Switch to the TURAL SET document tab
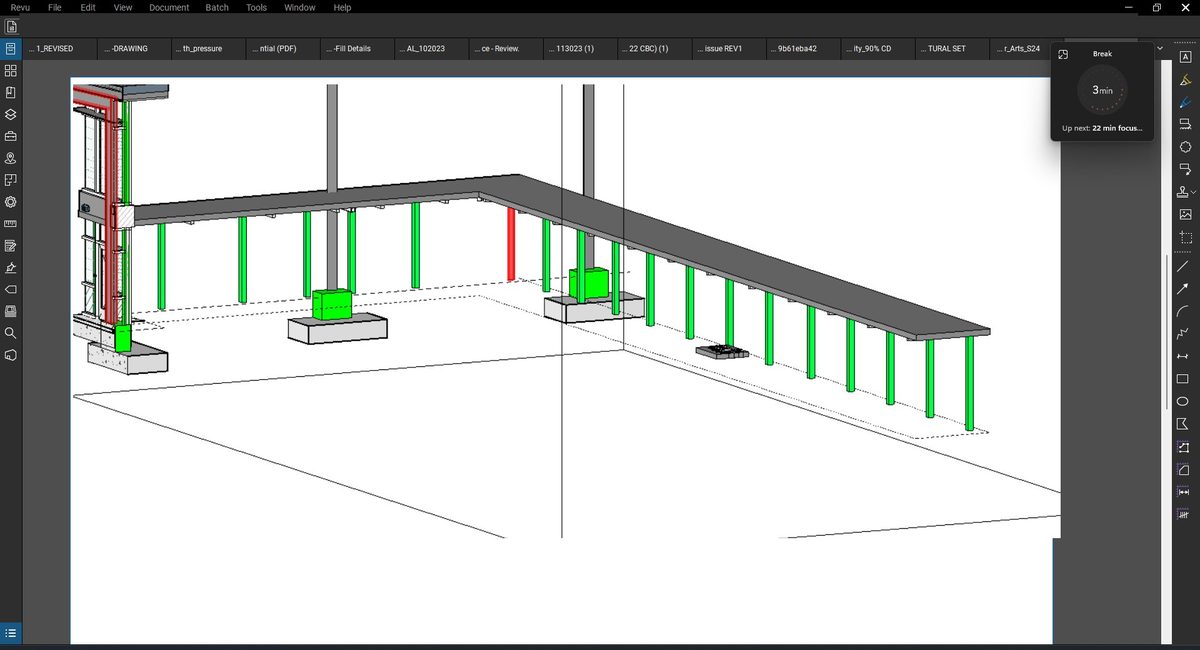The image size is (1200, 650). 948,47
